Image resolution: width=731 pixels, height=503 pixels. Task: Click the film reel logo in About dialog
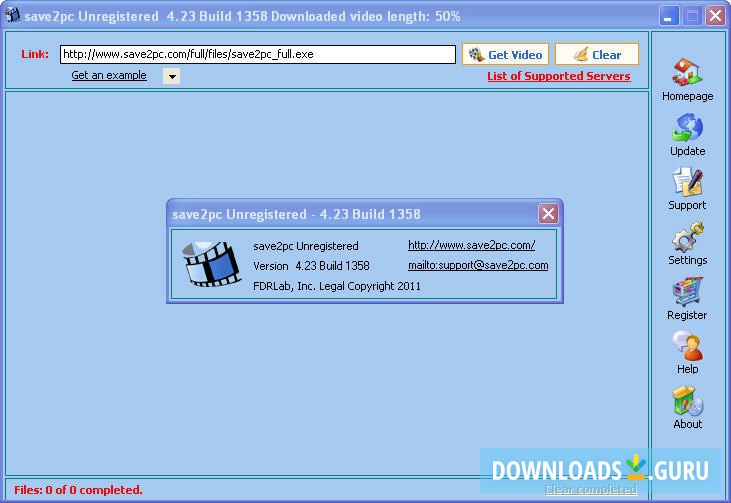[212, 263]
